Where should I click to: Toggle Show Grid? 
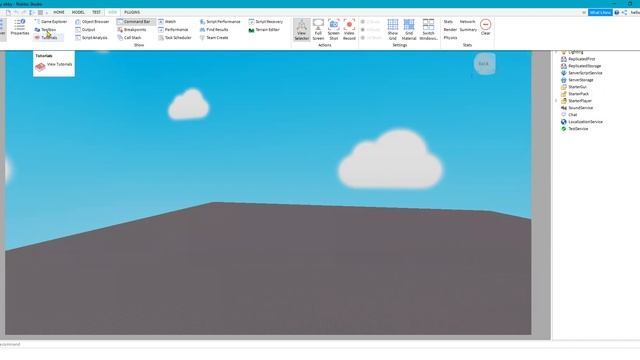tap(393, 29)
